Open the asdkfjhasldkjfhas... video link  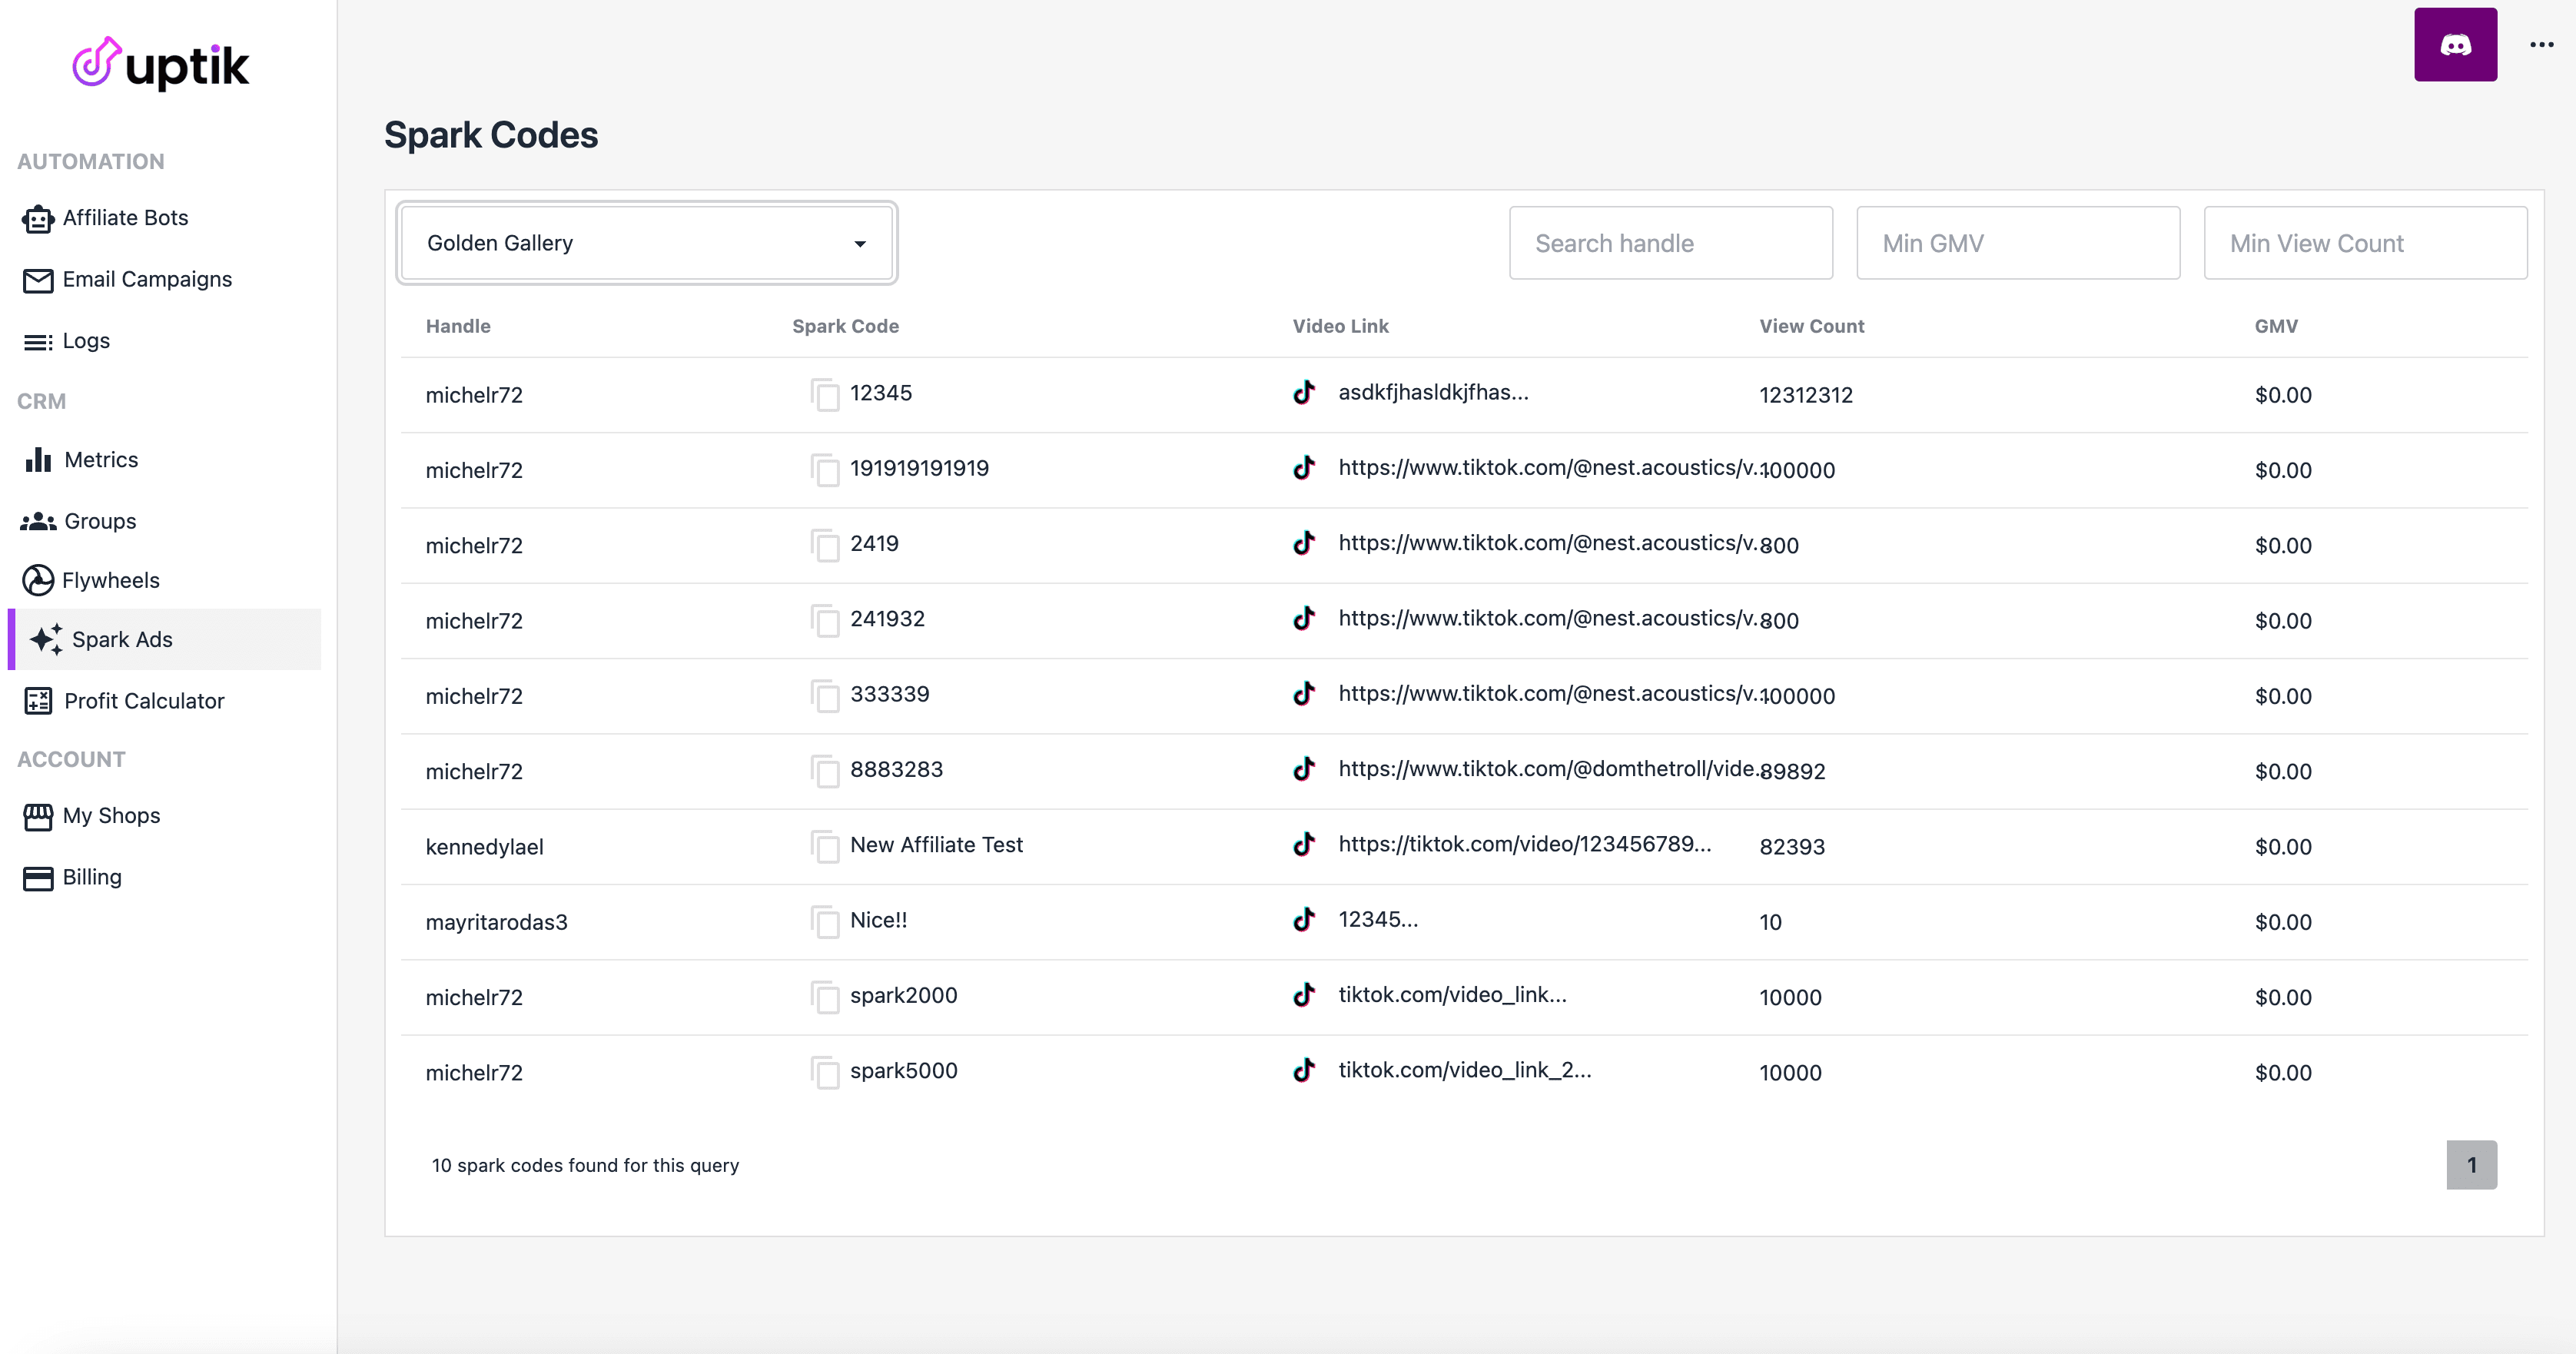pos(1433,392)
